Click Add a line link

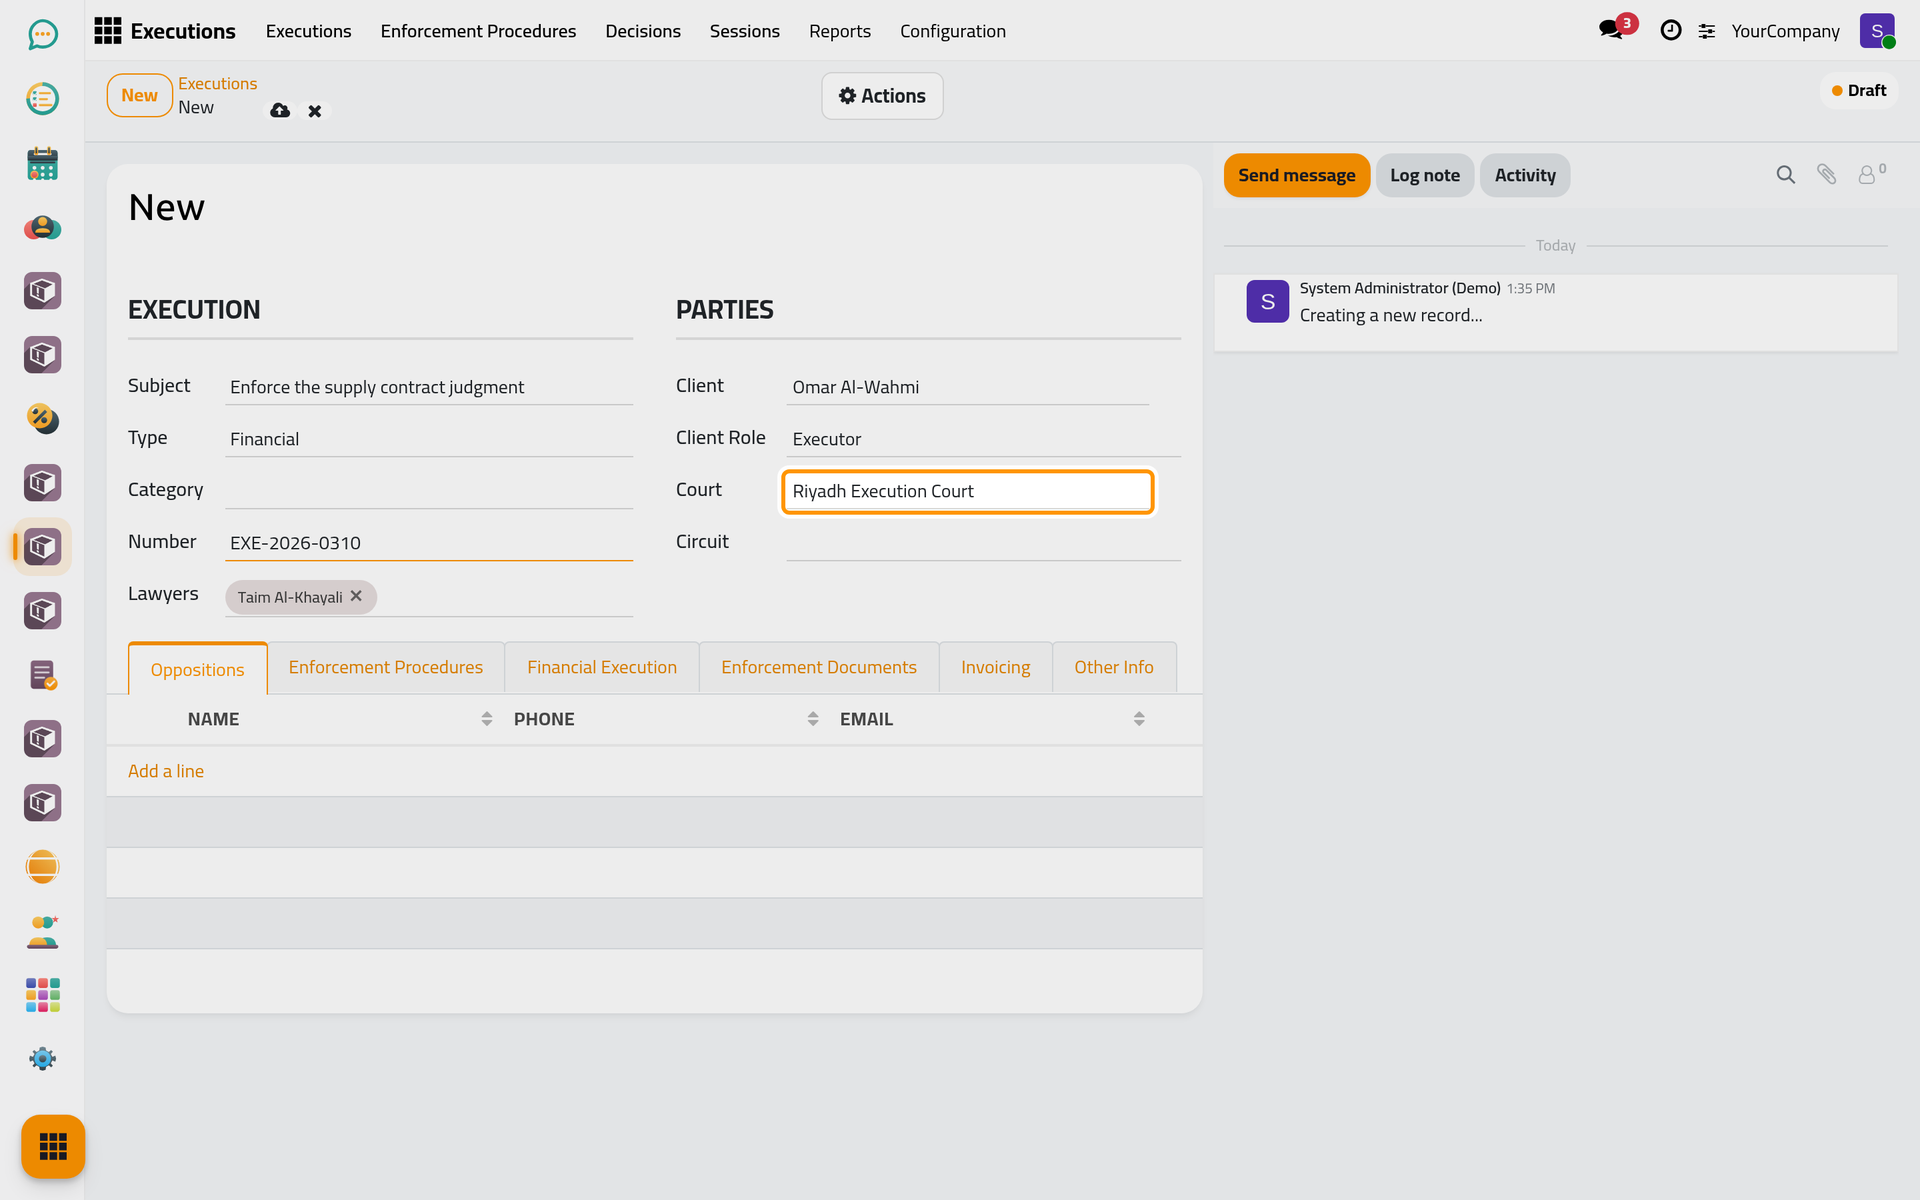tap(166, 771)
